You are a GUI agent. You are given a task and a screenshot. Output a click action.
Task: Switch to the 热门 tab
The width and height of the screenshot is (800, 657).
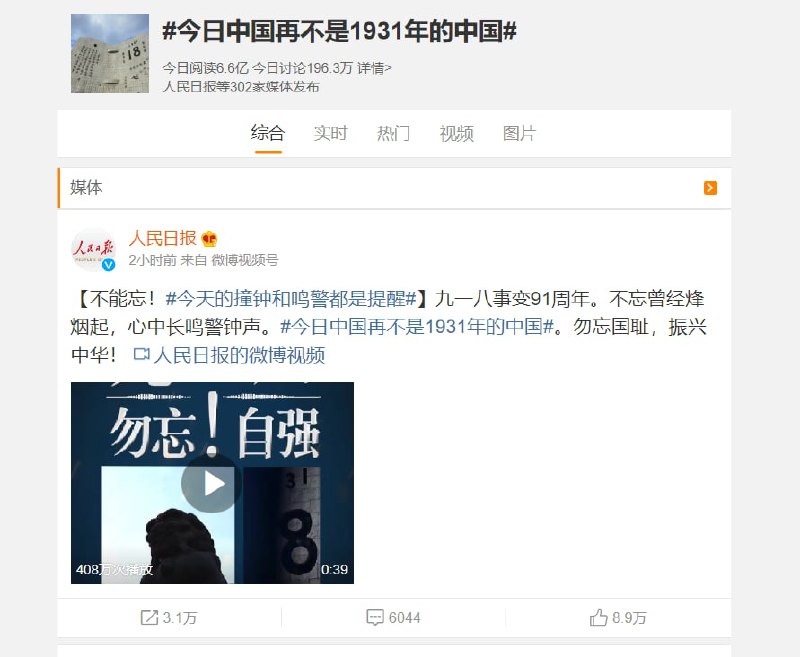[393, 134]
